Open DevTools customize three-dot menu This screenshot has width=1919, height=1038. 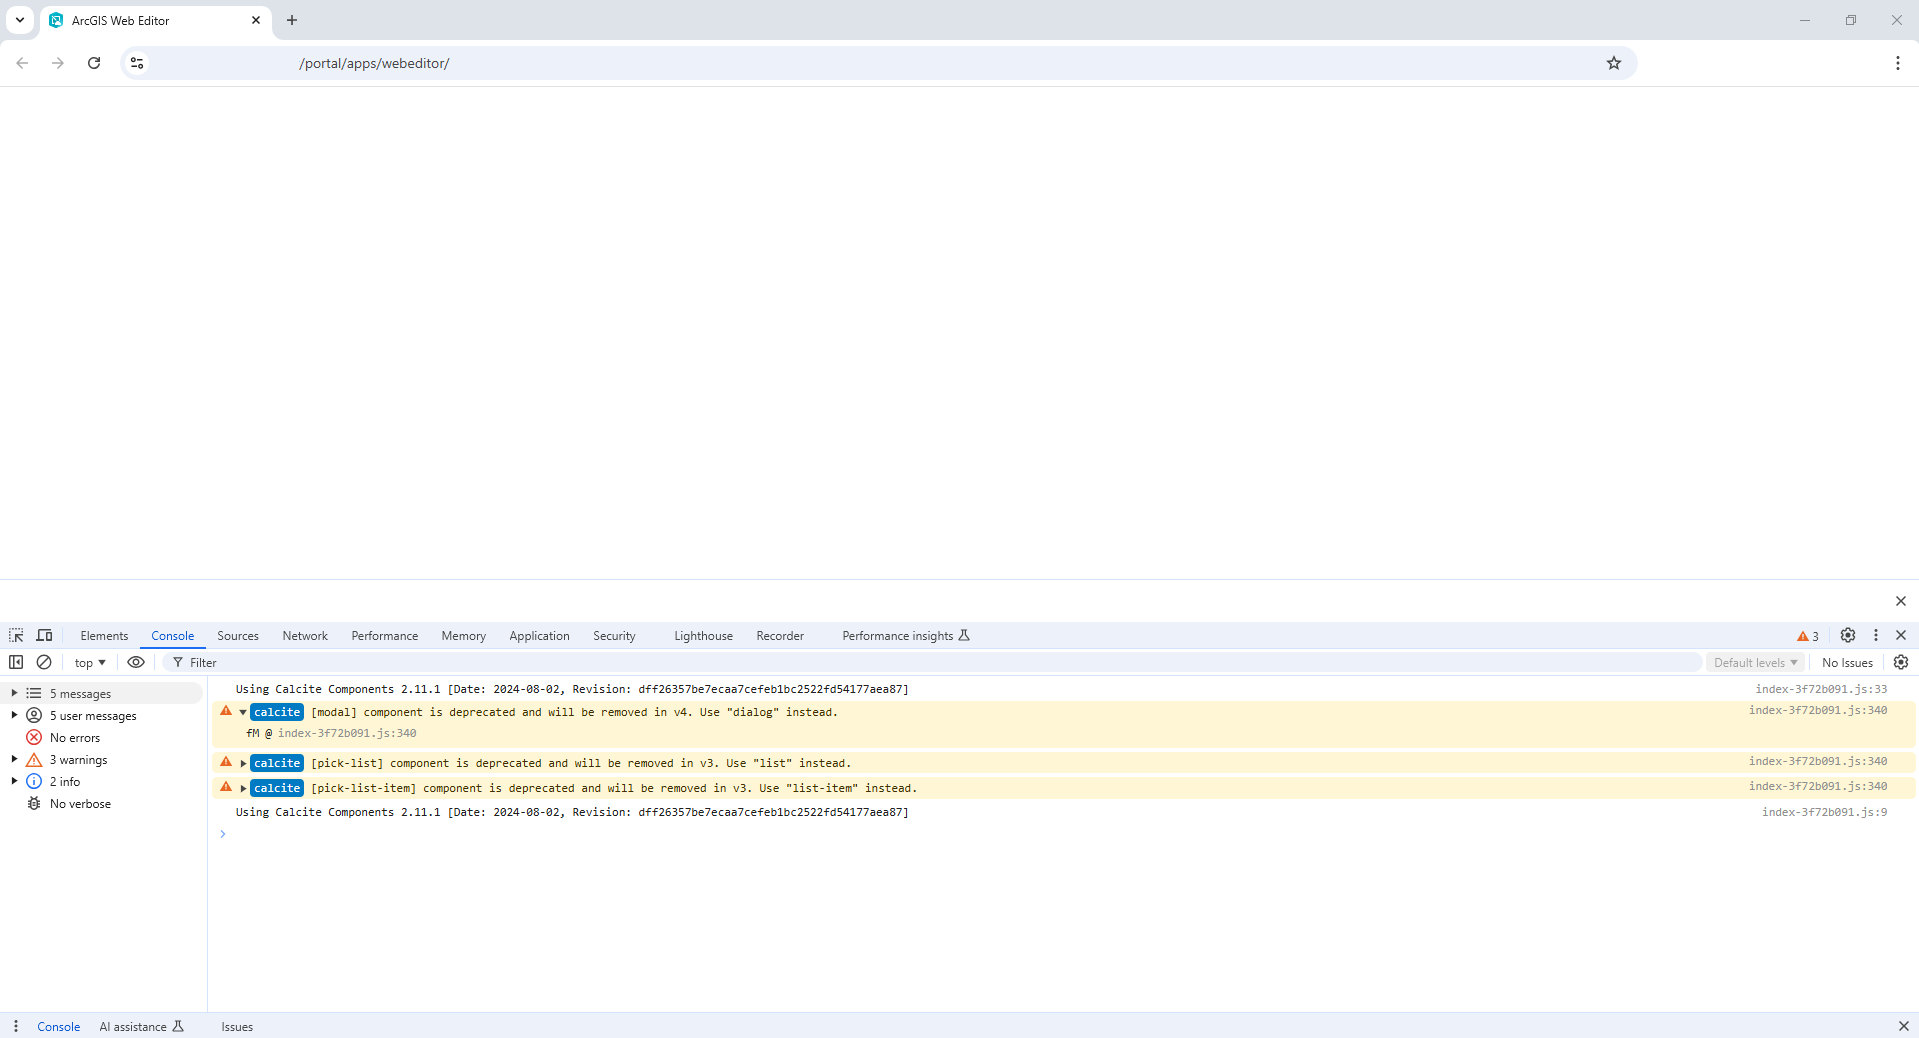click(x=1876, y=636)
